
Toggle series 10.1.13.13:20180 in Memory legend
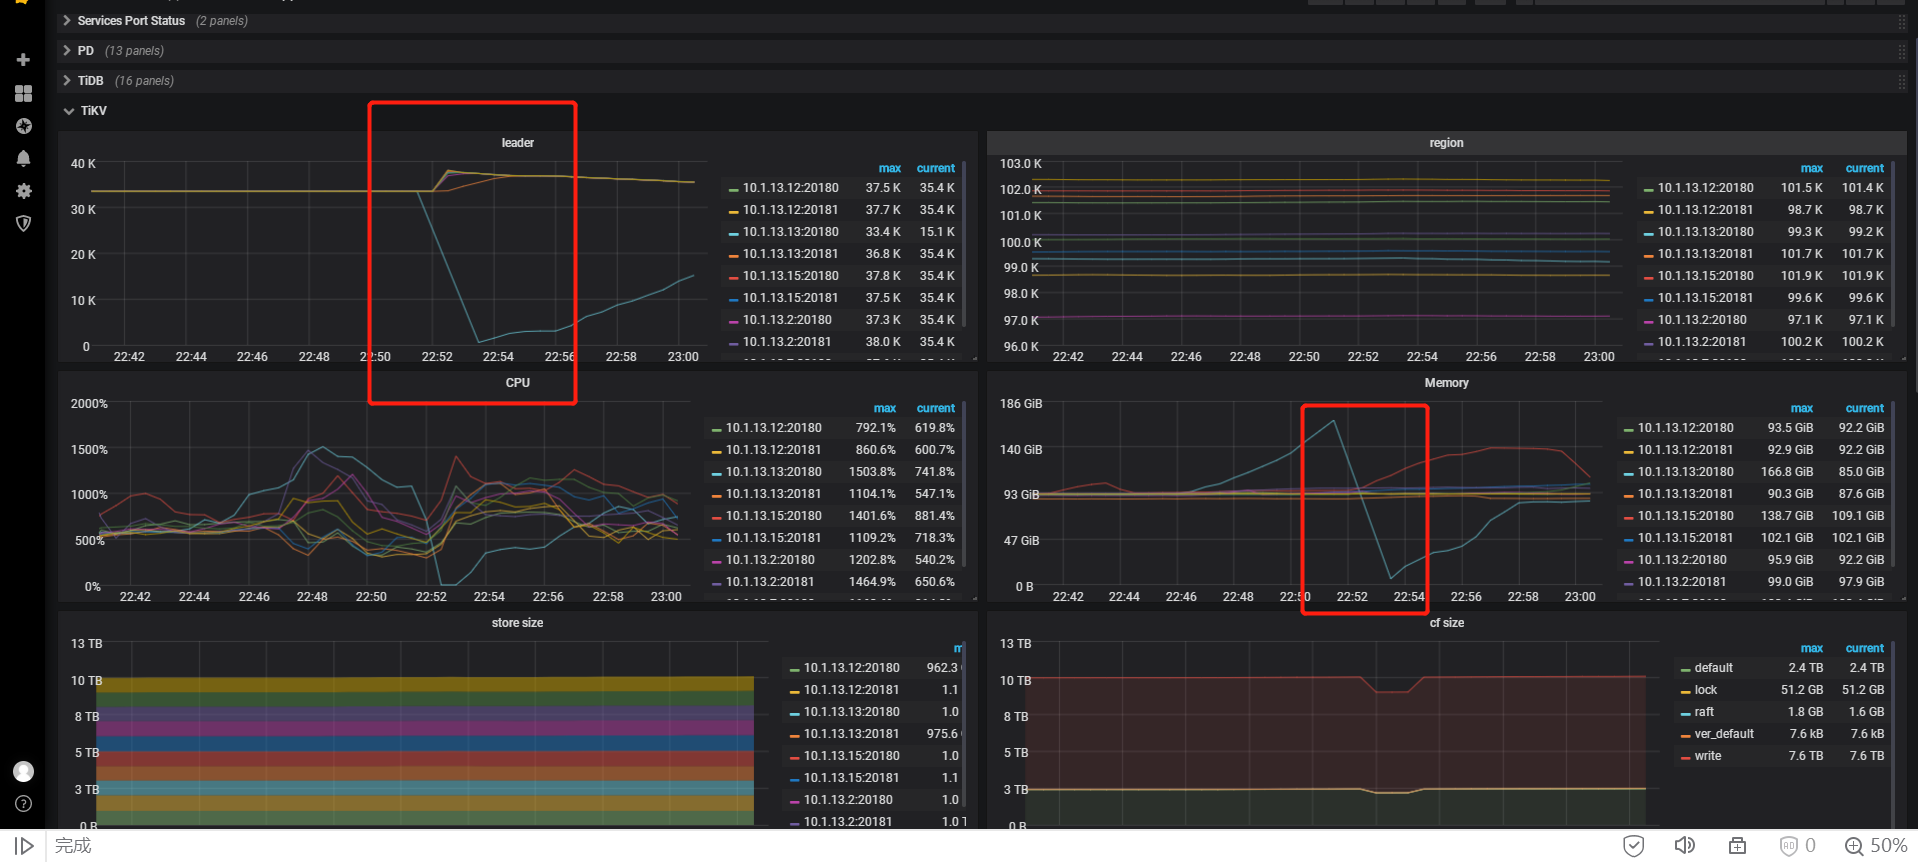pos(1686,472)
